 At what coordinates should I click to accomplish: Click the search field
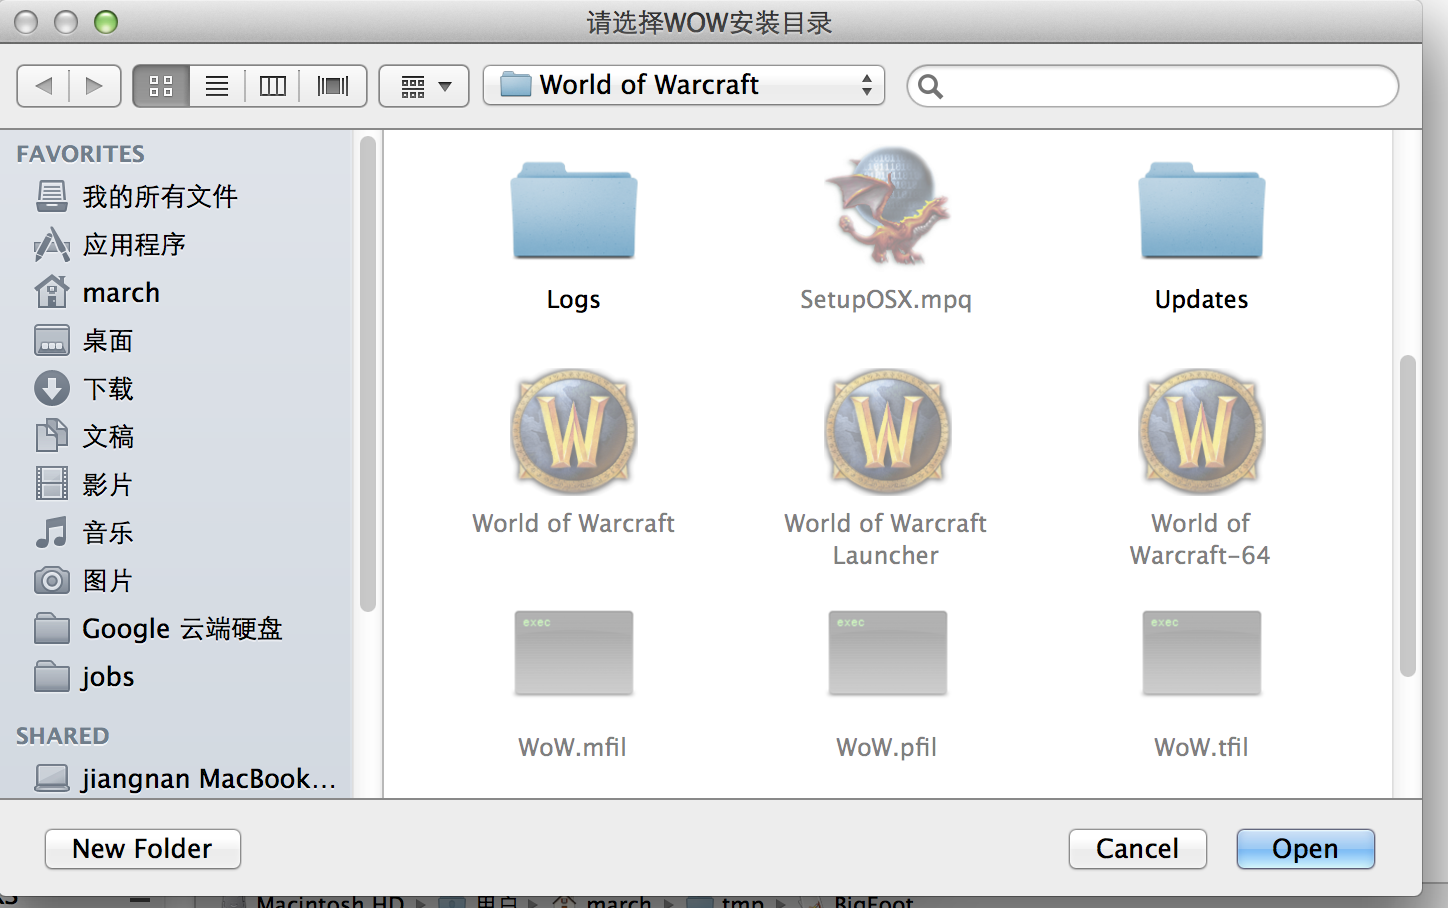[x=1153, y=86]
